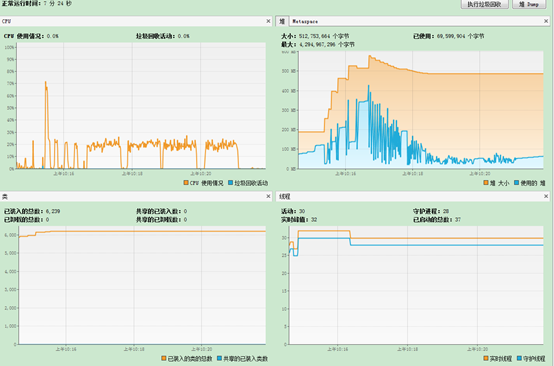Click the 实时峰值: 32 text

[x=299, y=220]
